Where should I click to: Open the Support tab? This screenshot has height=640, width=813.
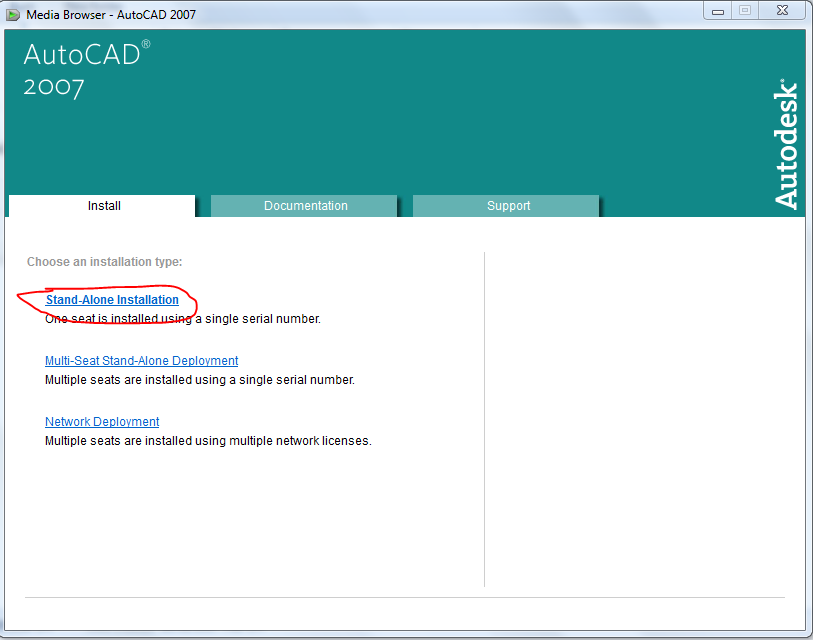(508, 206)
